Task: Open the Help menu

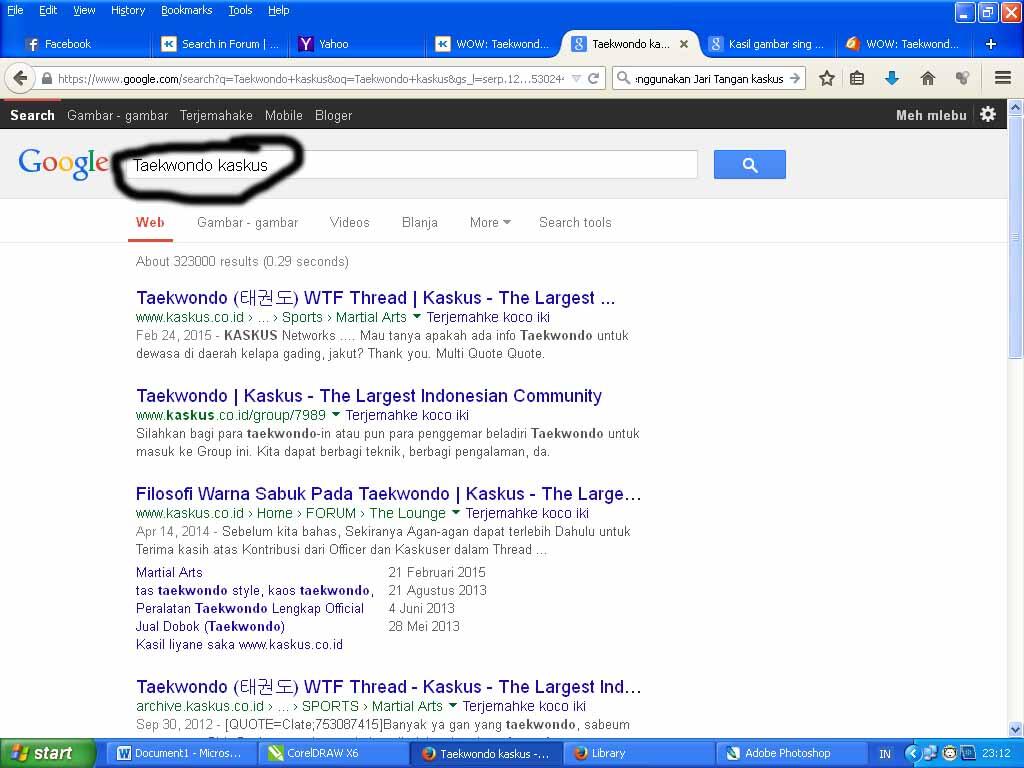Action: [x=278, y=10]
